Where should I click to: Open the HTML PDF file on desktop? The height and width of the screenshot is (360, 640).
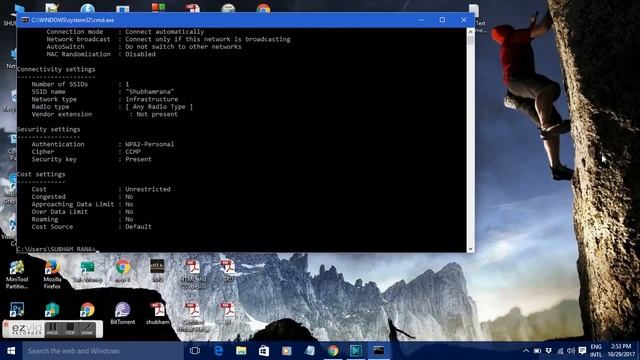pyautogui.click(x=193, y=274)
